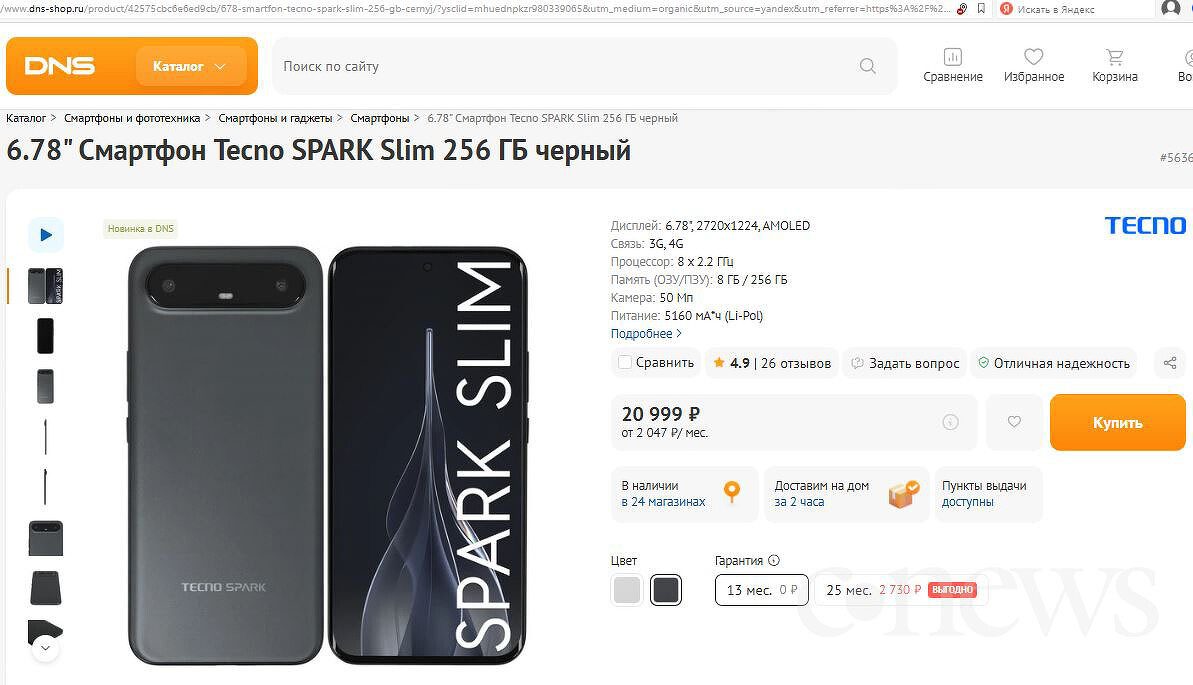
Task: Open Избранное favorites heart in header
Action: coord(1034,66)
